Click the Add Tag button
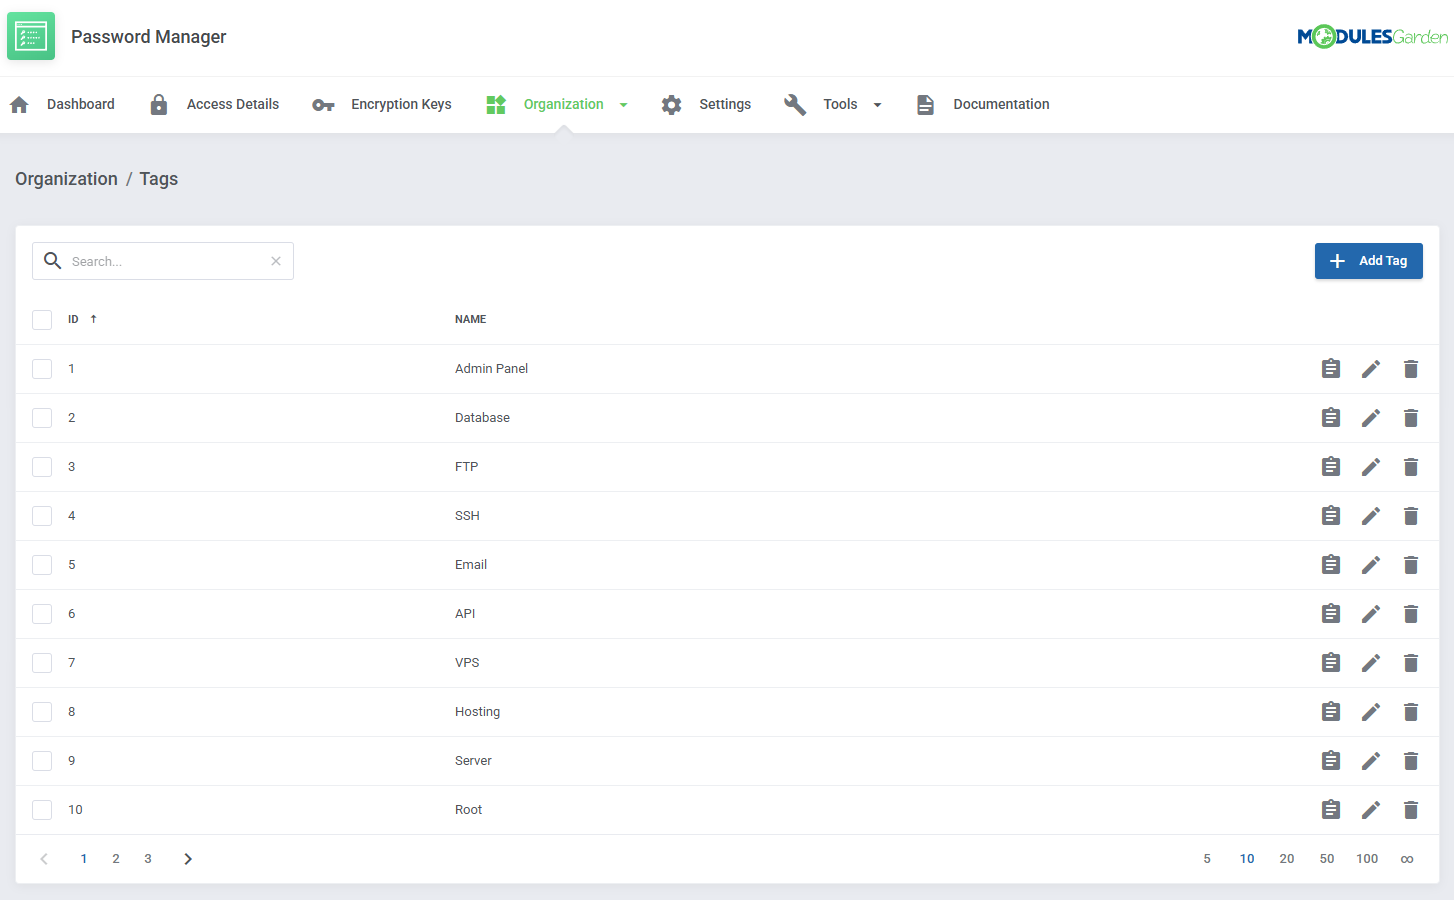The image size is (1454, 900). 1368,261
